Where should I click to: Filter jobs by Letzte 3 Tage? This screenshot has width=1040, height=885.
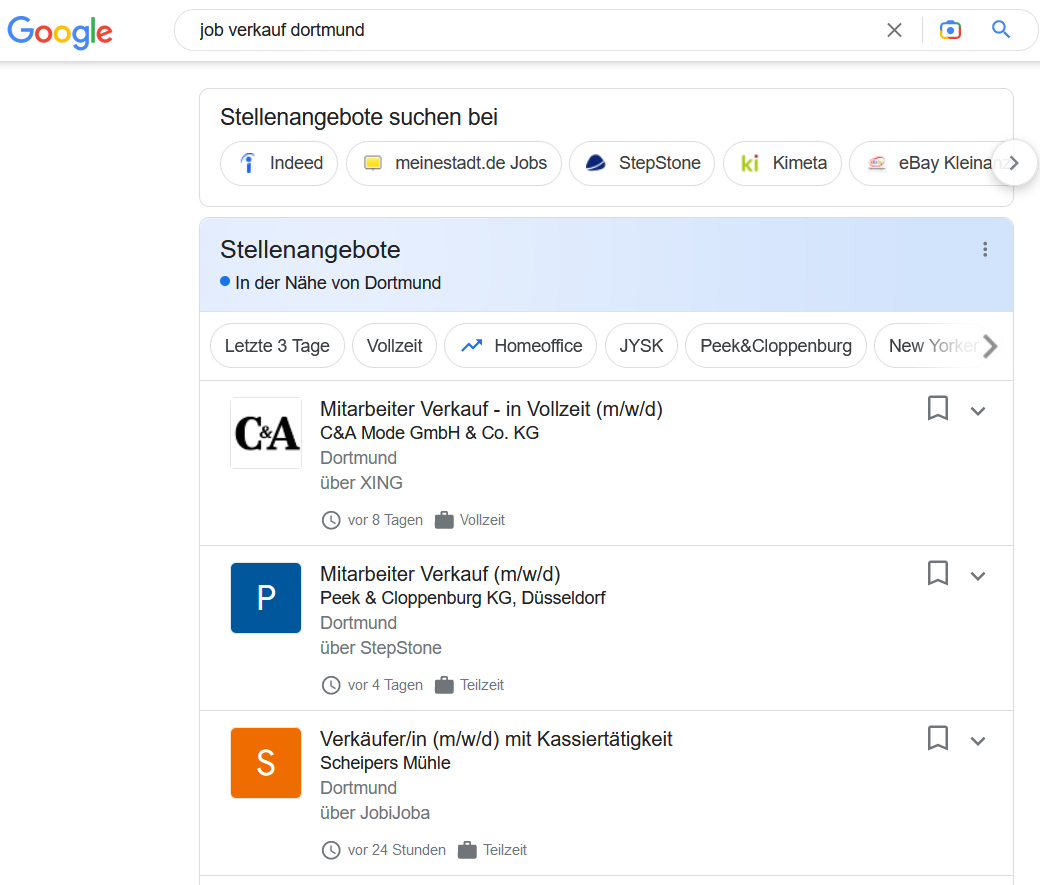coord(277,346)
